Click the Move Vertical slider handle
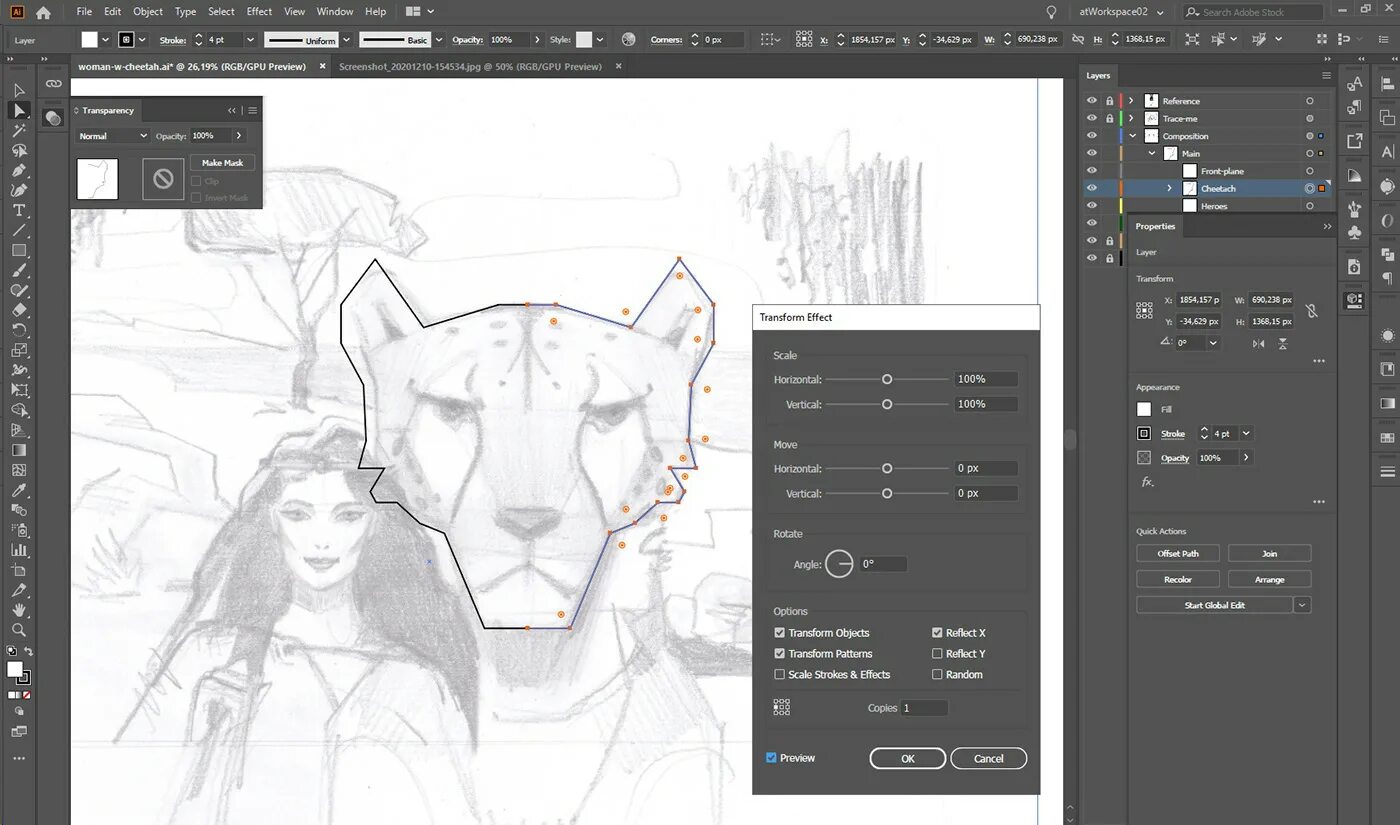 pyautogui.click(x=887, y=494)
